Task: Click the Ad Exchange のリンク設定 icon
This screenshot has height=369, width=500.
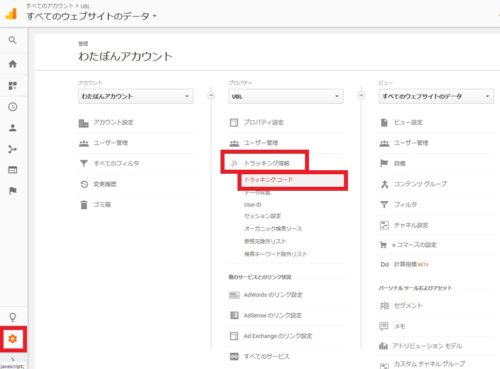Action: coord(234,336)
